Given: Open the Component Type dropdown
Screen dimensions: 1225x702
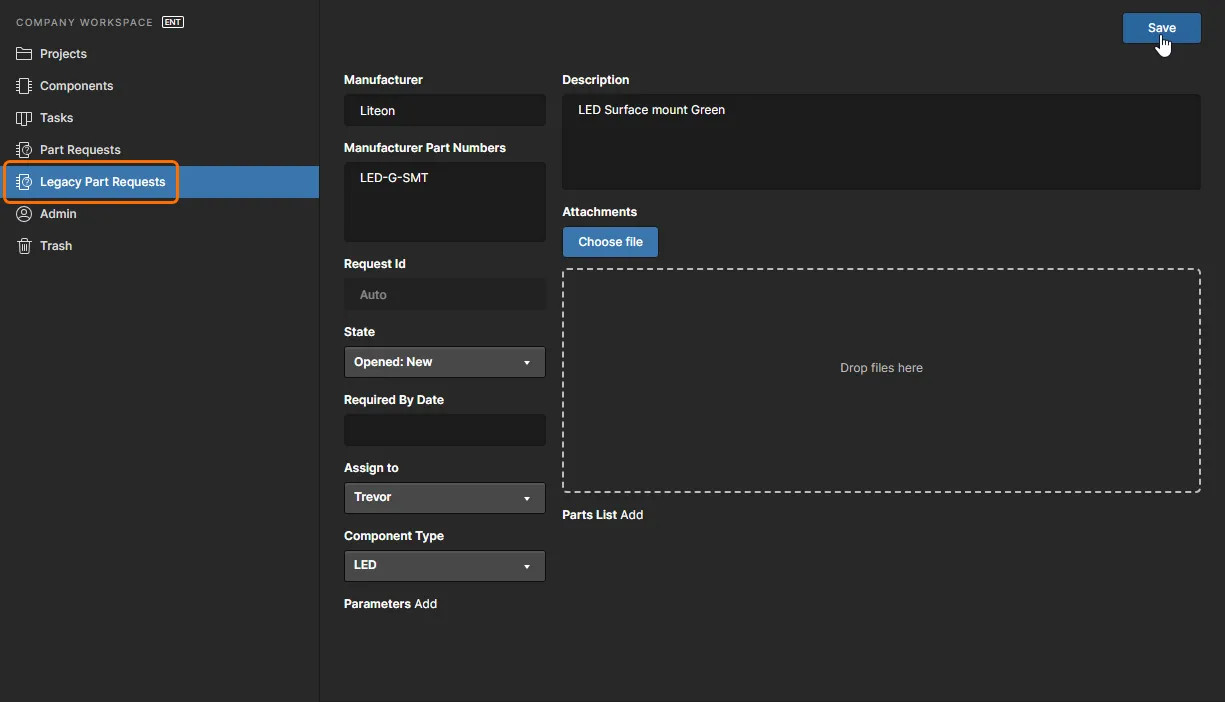Looking at the screenshot, I should [x=444, y=565].
